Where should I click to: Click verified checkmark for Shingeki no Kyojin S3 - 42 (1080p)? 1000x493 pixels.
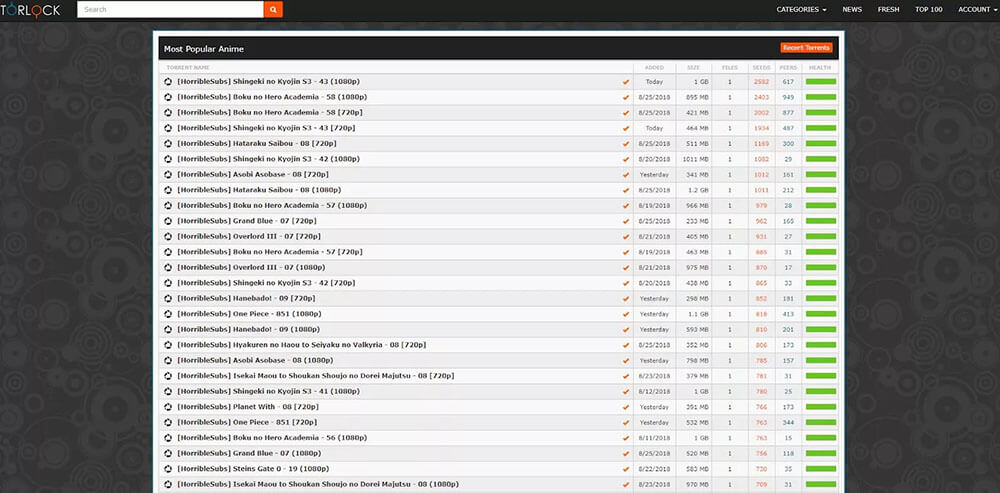(x=626, y=159)
